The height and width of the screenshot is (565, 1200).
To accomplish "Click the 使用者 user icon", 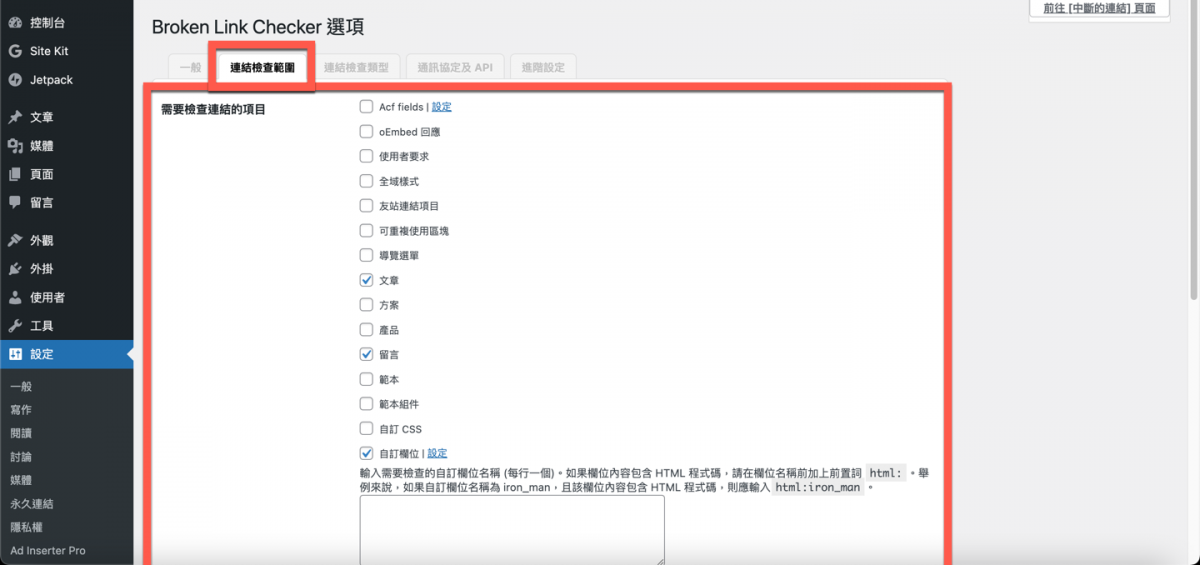I will click(15, 297).
